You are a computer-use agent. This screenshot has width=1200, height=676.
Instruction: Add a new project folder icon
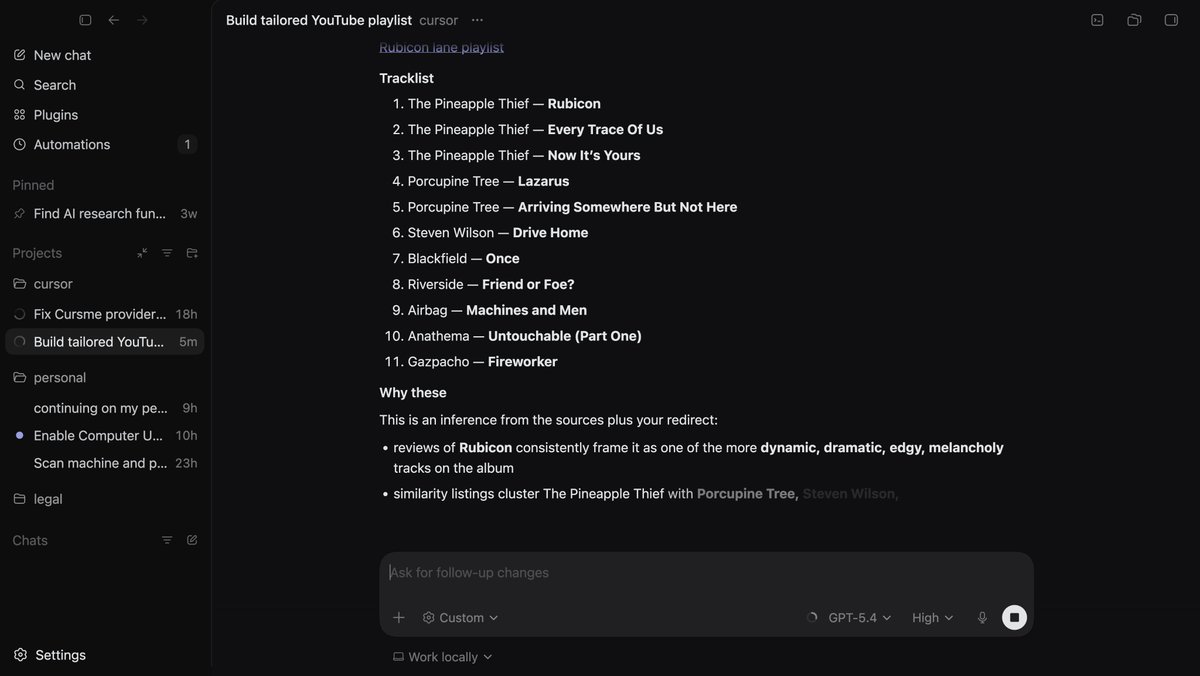(192, 253)
